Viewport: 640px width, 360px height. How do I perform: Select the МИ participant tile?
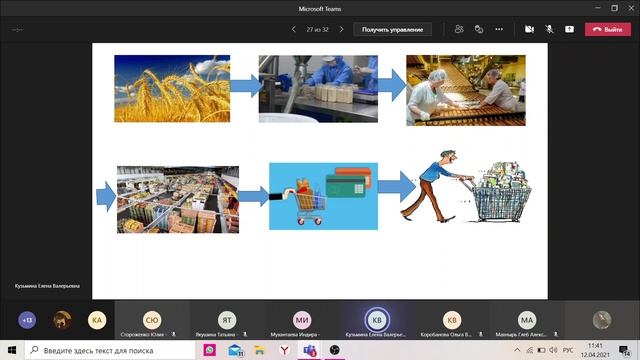tap(302, 321)
